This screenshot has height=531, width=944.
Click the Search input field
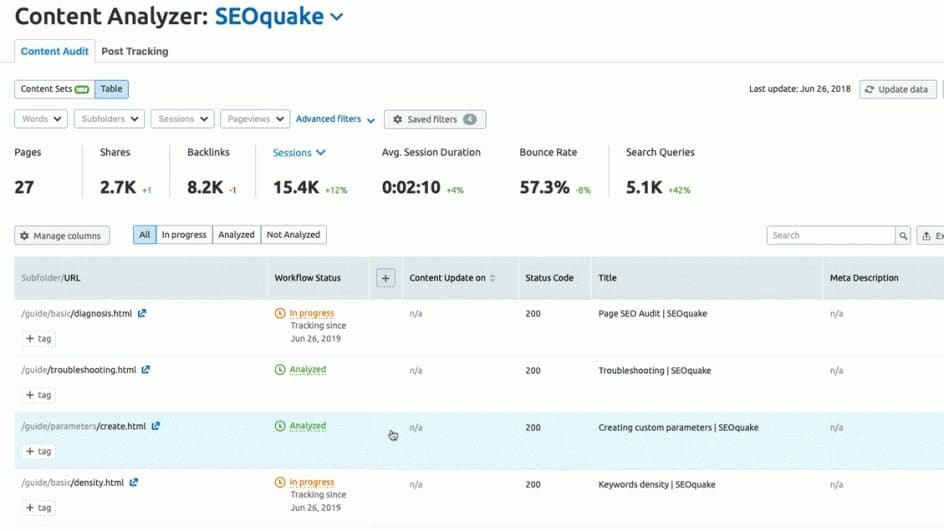pos(831,235)
